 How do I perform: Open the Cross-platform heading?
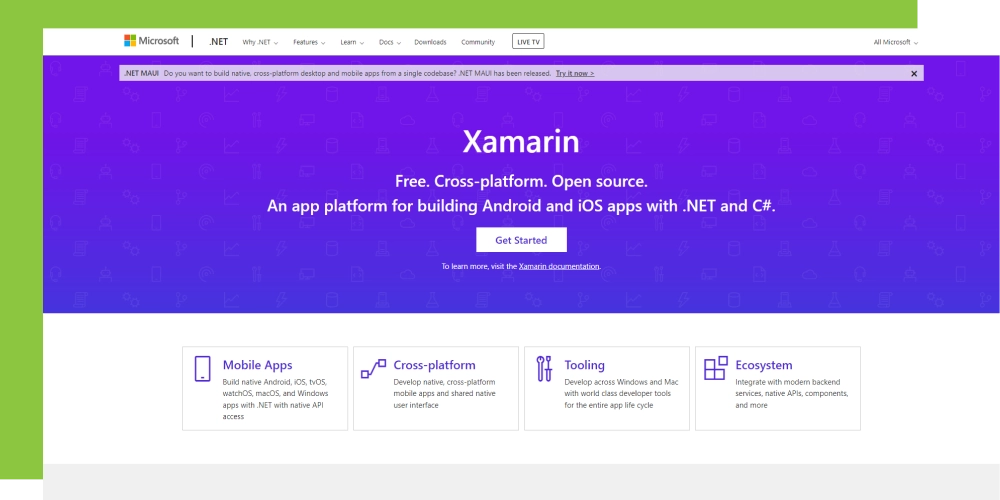click(x=434, y=365)
